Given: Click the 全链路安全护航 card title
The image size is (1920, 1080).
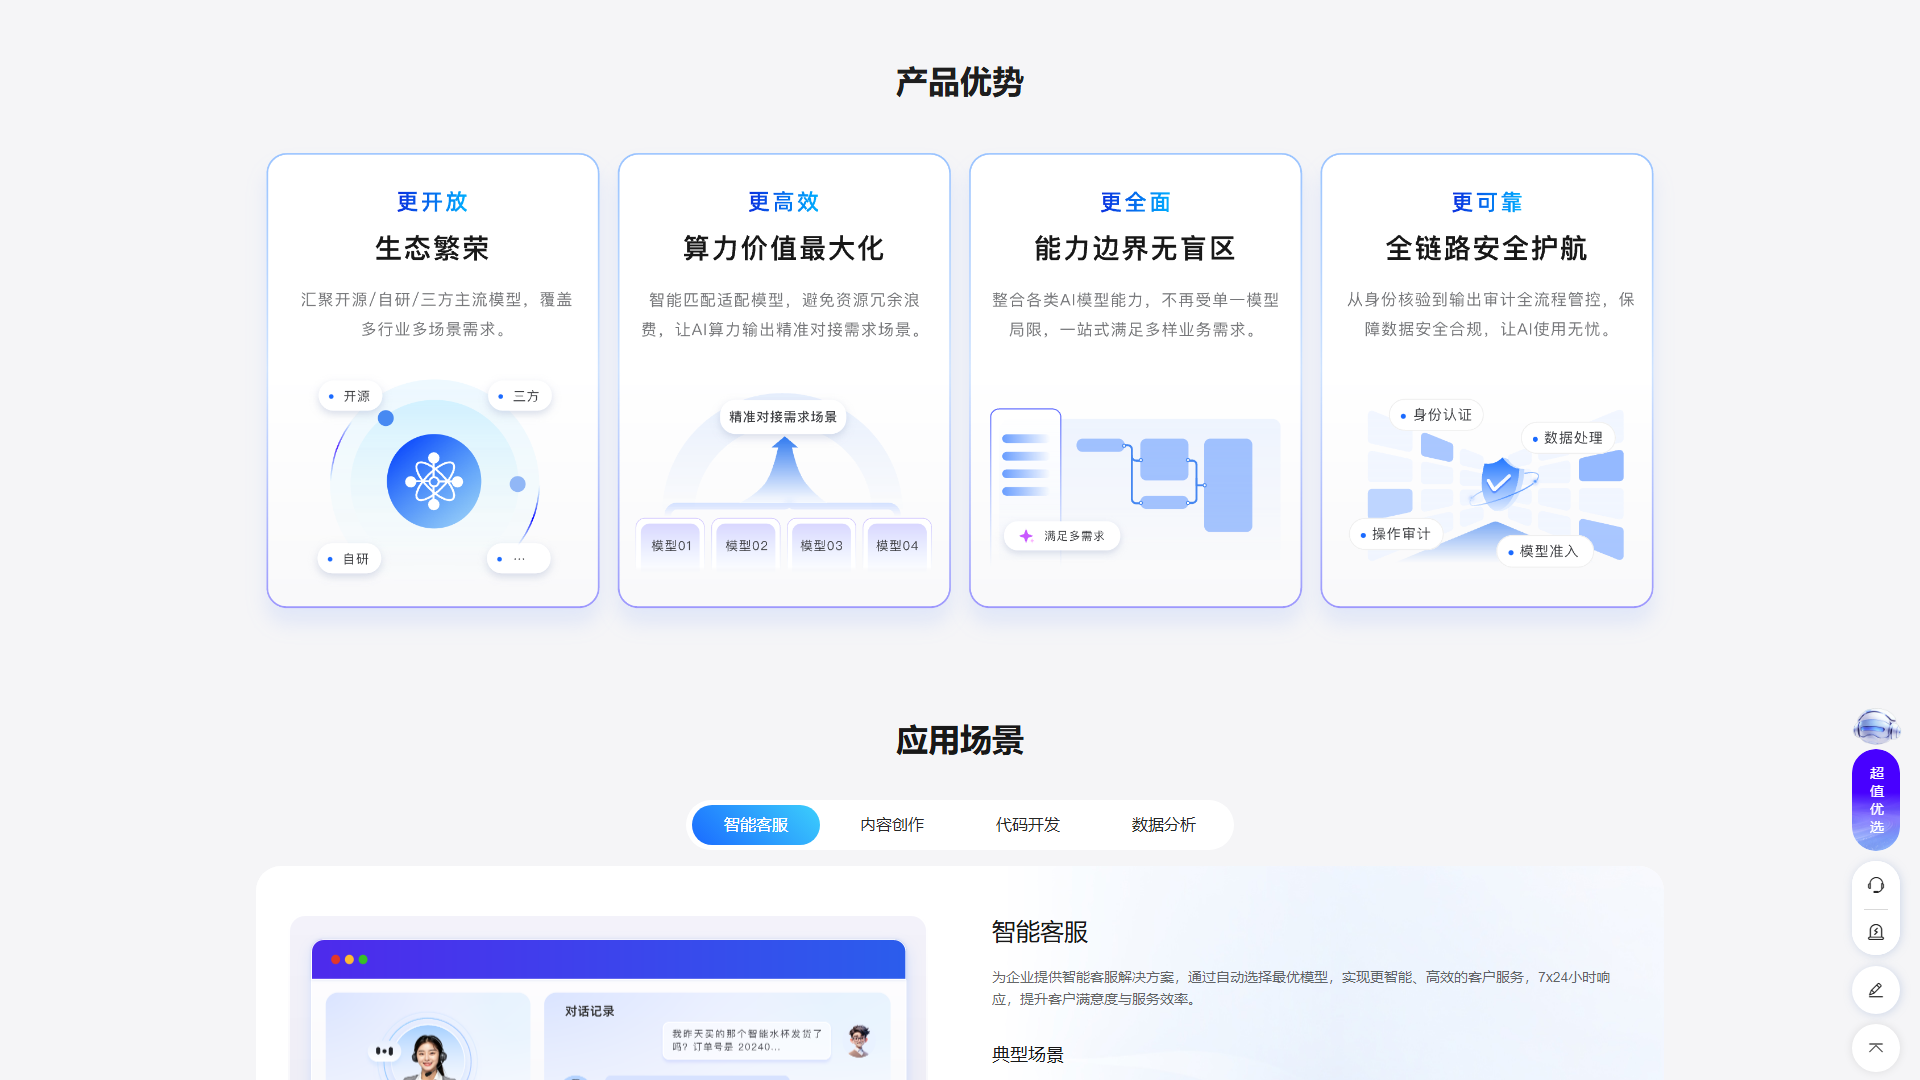Looking at the screenshot, I should click(x=1487, y=248).
